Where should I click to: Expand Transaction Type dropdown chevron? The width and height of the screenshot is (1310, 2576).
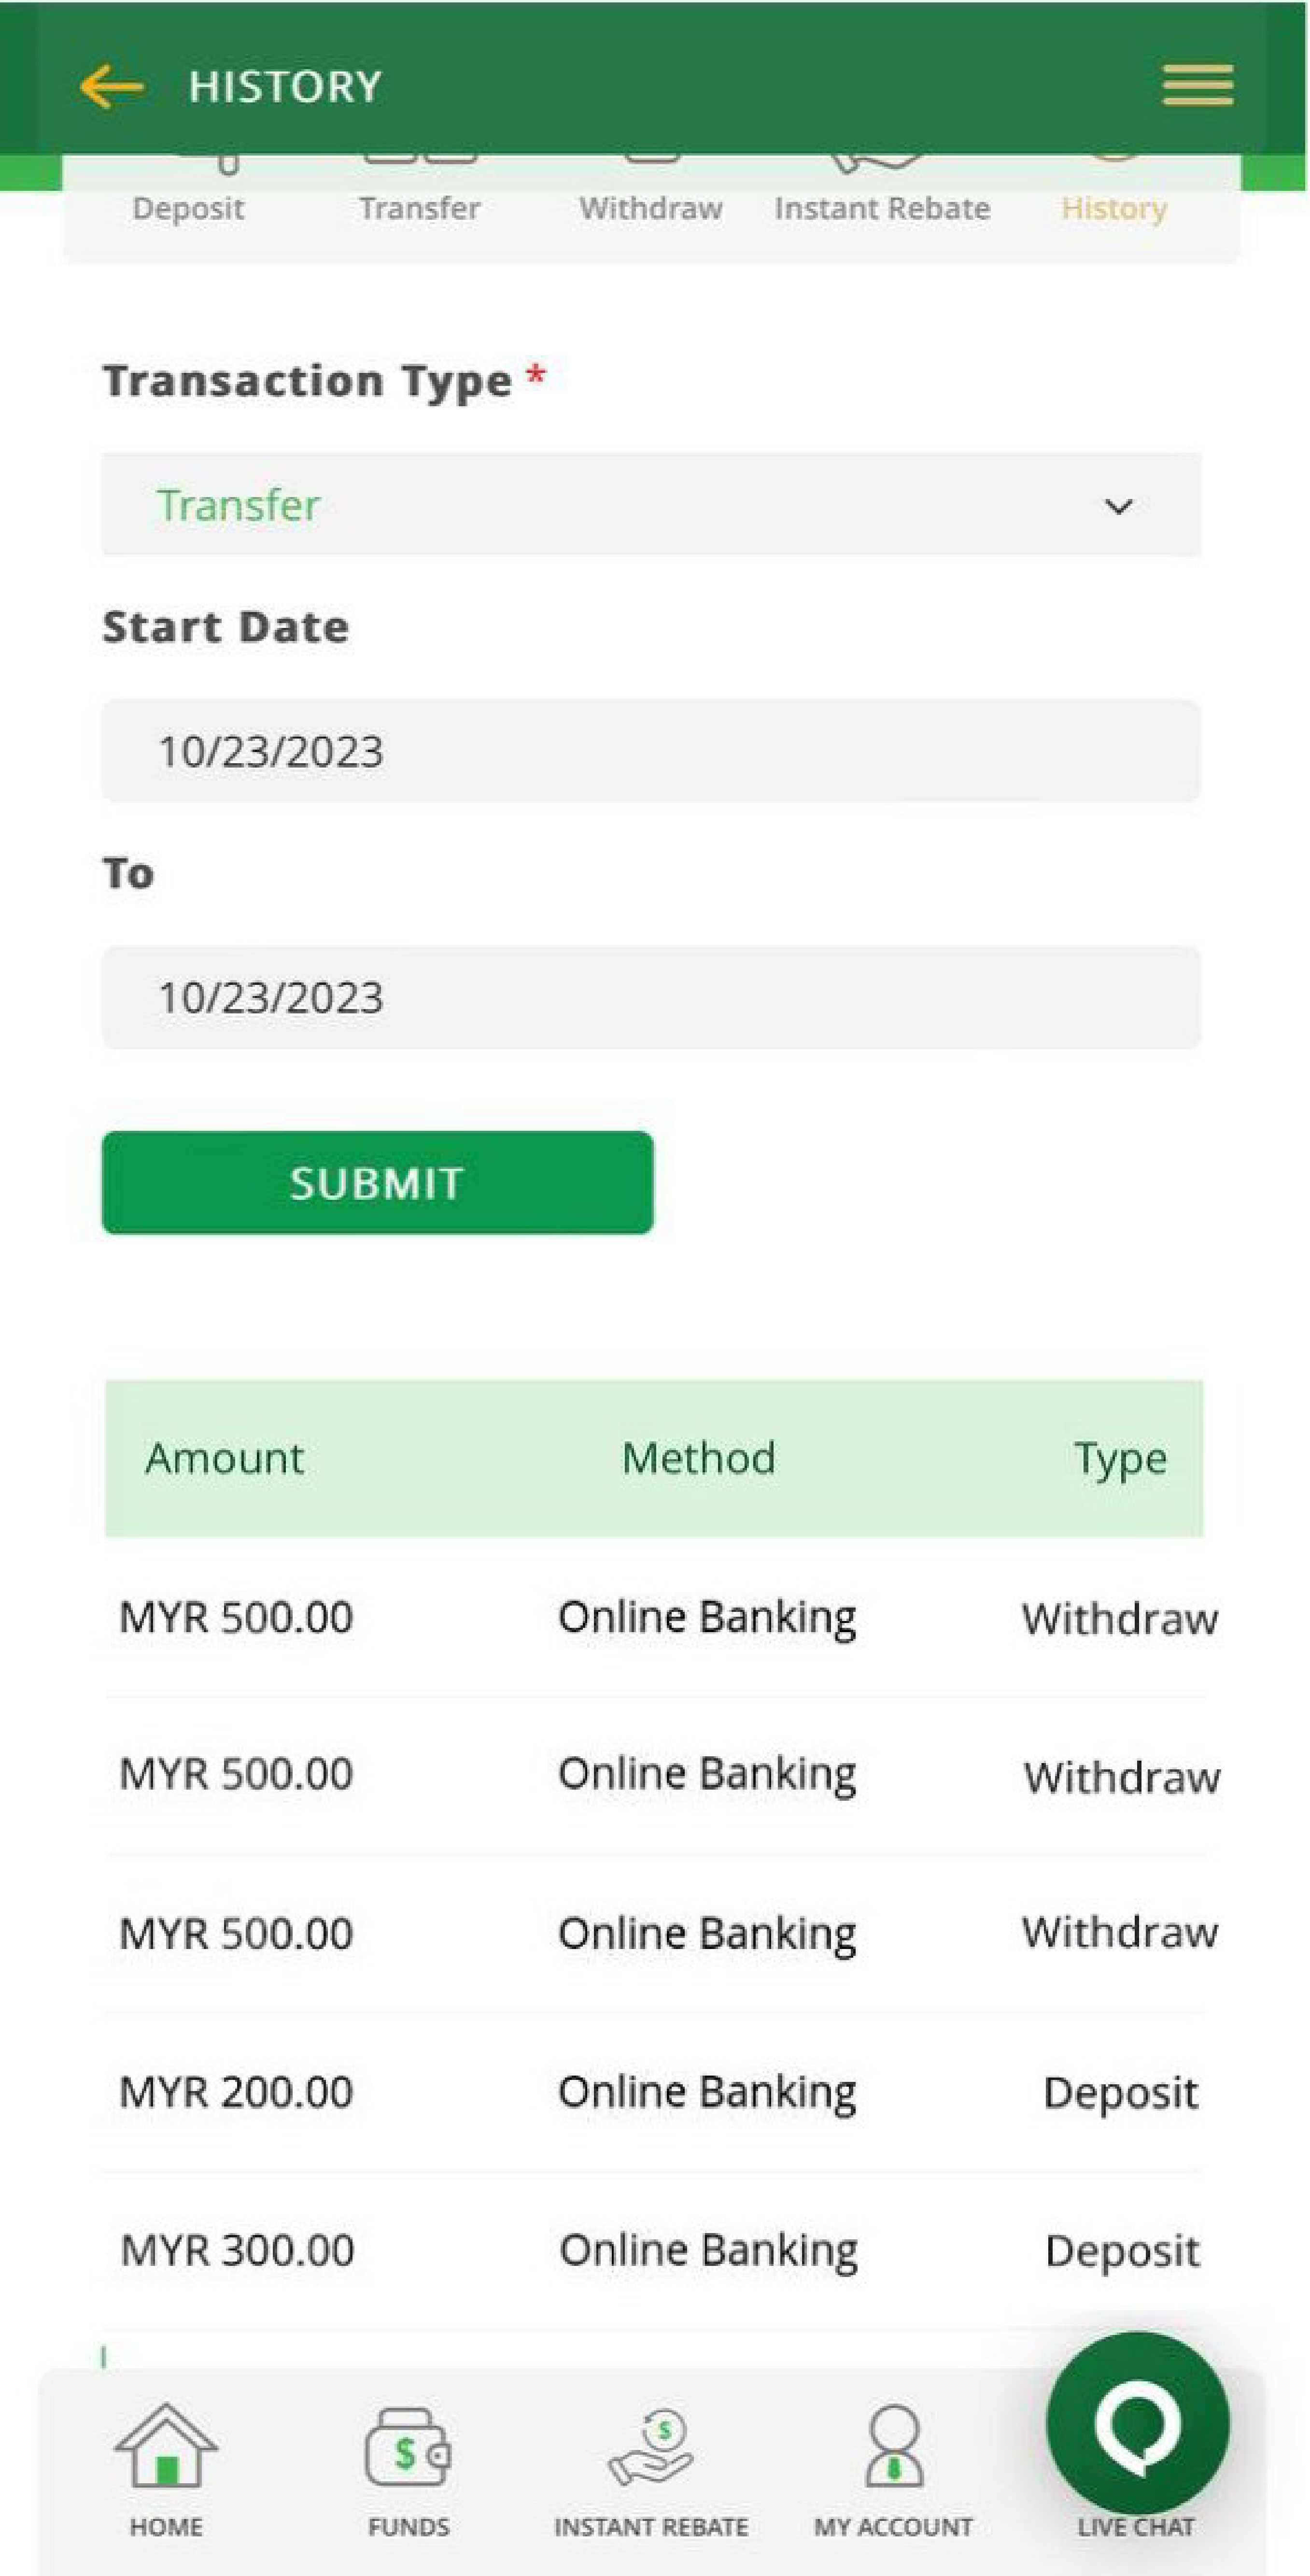(x=1118, y=506)
